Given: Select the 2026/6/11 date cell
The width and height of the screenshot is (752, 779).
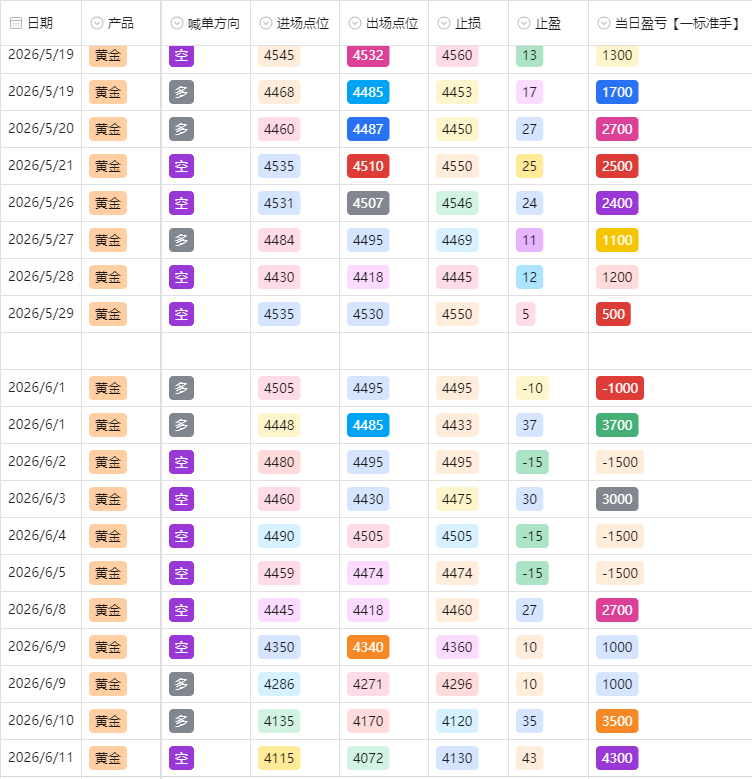Looking at the screenshot, I should [x=41, y=758].
